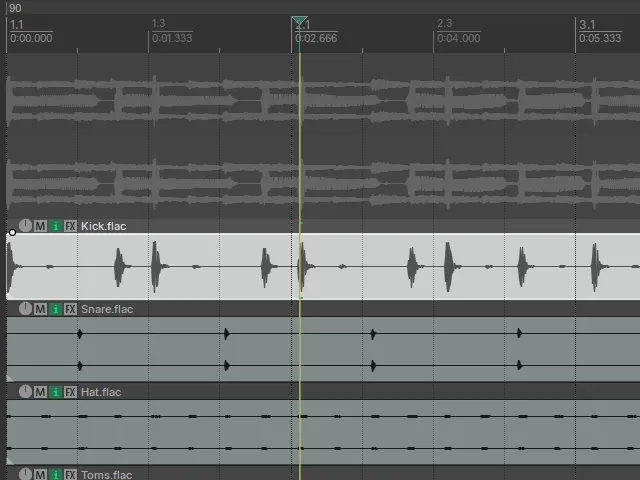
Task: Open the FX chain for the Hat.flac item
Action: click(x=71, y=392)
